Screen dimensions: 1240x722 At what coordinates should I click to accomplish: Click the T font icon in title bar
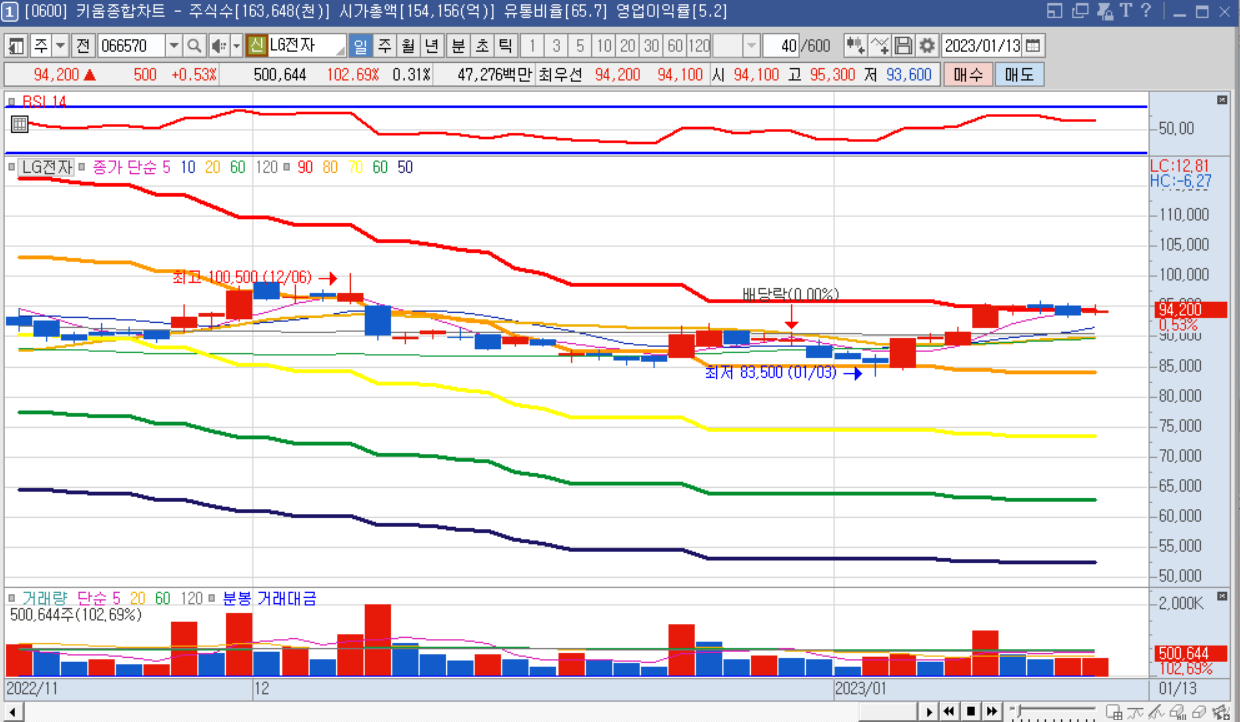1126,11
